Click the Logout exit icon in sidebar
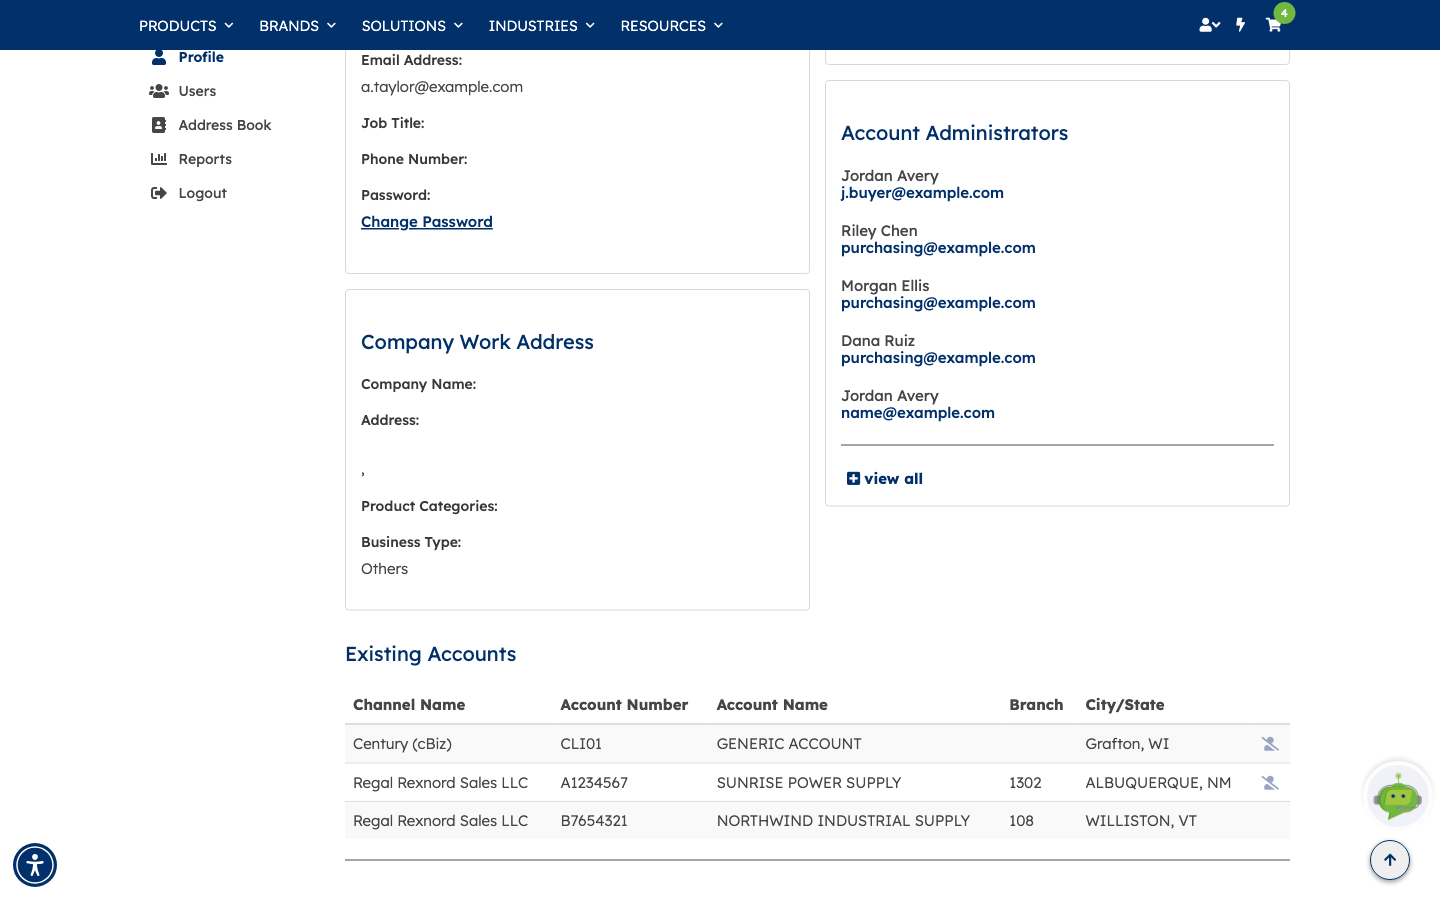The height and width of the screenshot is (900, 1440). pyautogui.click(x=159, y=193)
